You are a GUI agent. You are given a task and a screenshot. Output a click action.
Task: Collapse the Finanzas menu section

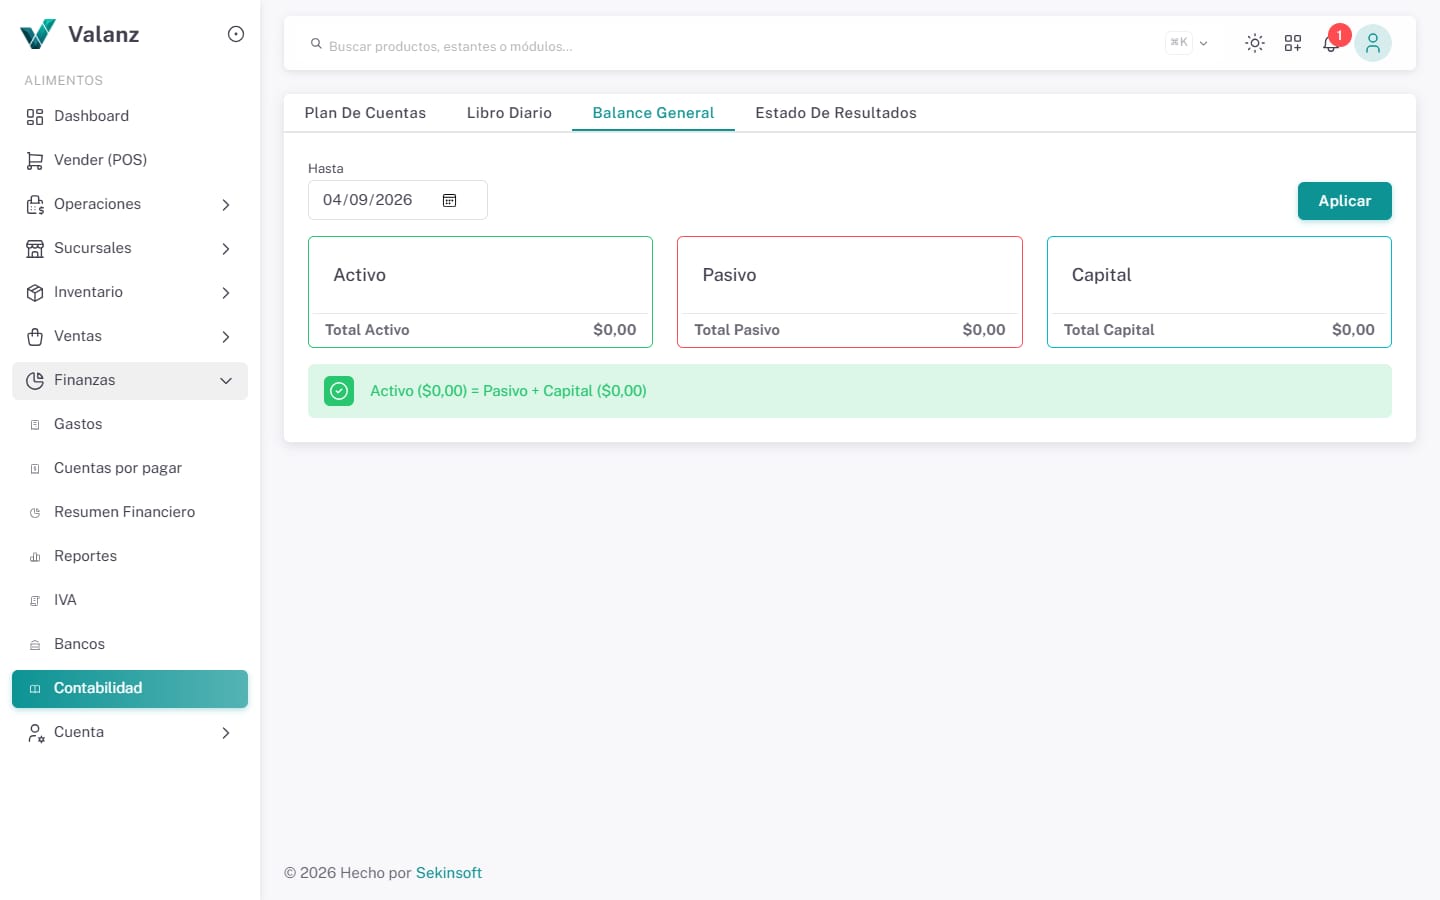pyautogui.click(x=130, y=381)
